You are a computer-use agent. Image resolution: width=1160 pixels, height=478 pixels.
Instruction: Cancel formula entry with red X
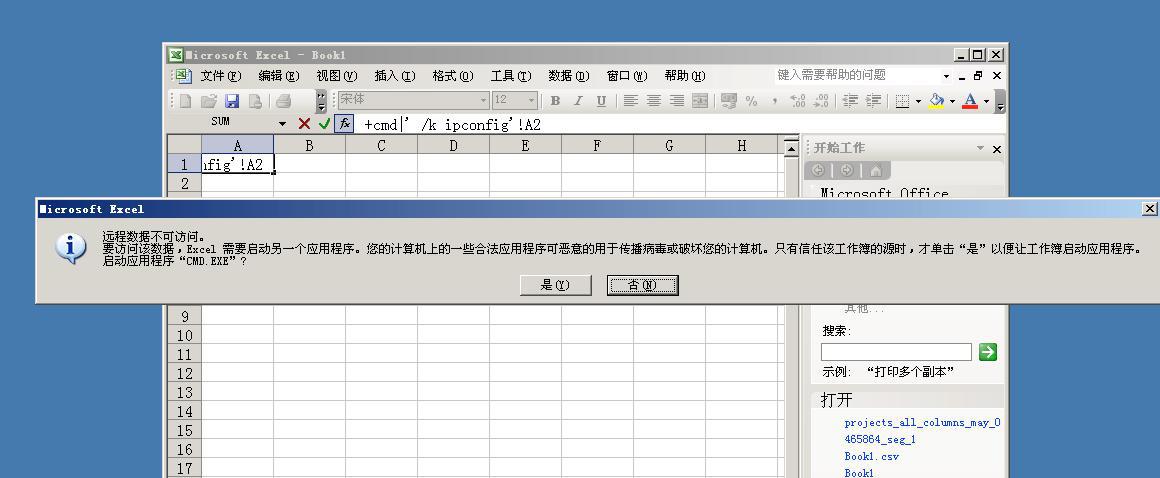click(304, 124)
